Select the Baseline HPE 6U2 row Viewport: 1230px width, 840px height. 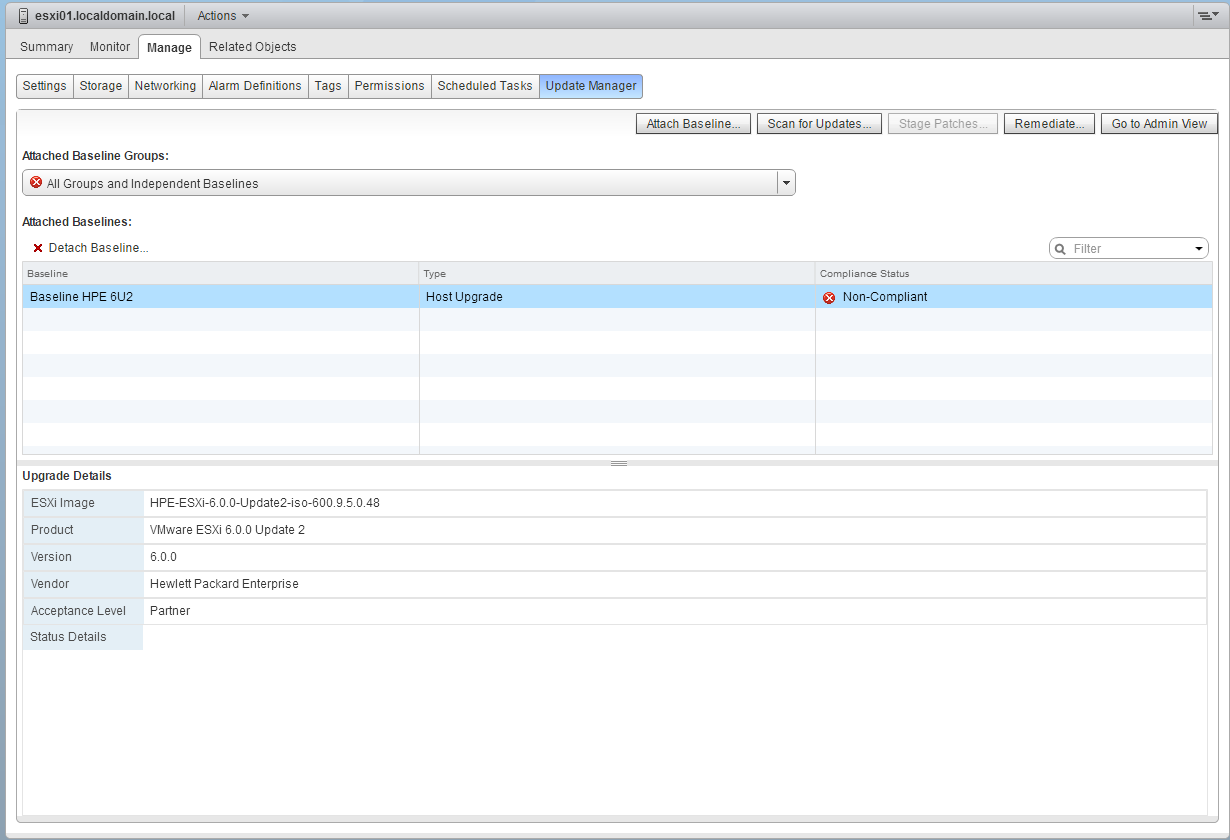(200, 296)
